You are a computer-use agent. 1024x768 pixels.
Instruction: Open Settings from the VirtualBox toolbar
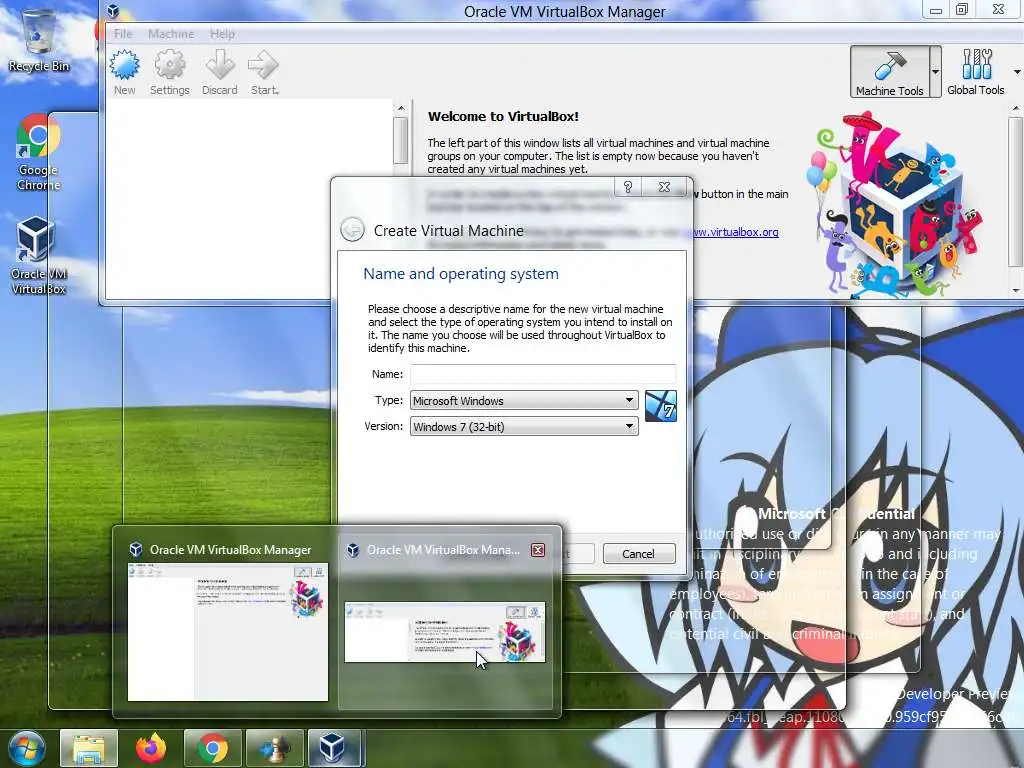click(170, 72)
